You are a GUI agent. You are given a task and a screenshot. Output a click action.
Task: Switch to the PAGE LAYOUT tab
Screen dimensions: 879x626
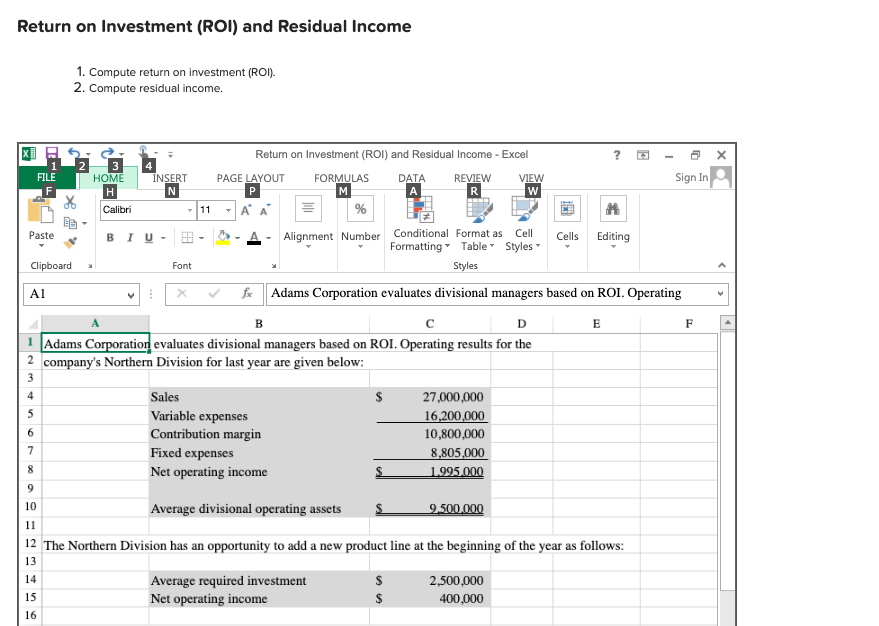(x=251, y=178)
